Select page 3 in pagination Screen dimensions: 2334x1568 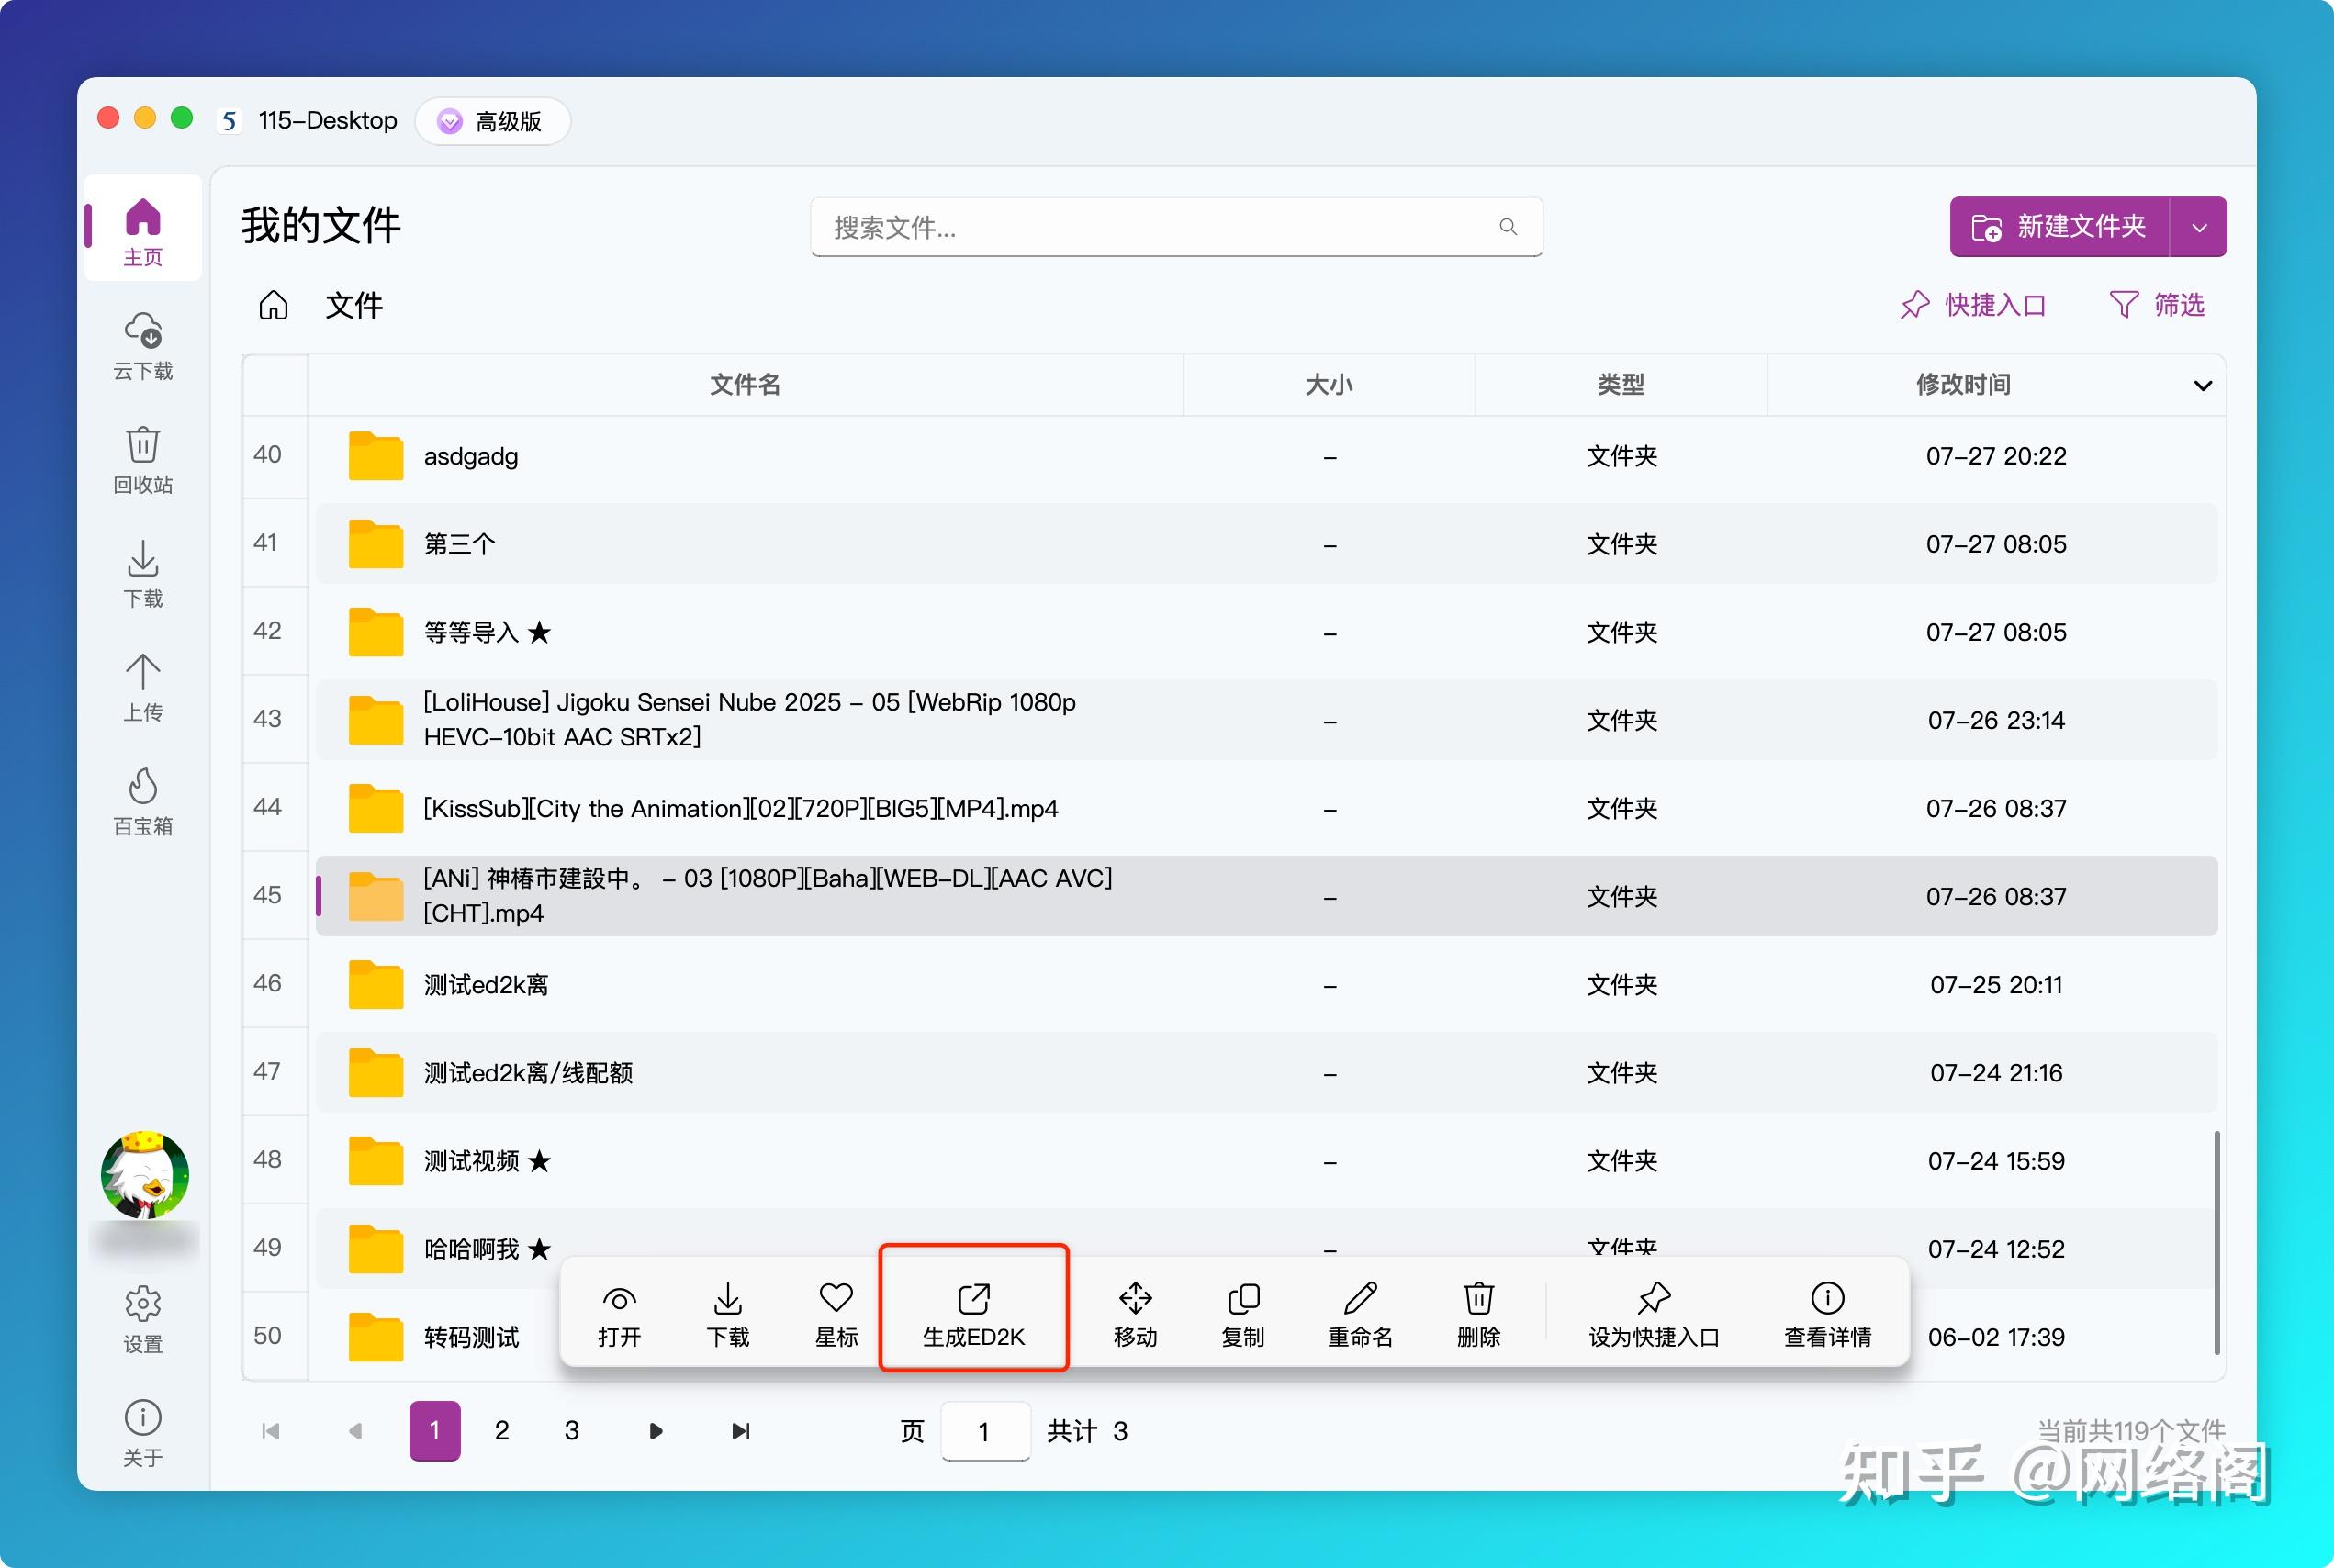pos(572,1431)
